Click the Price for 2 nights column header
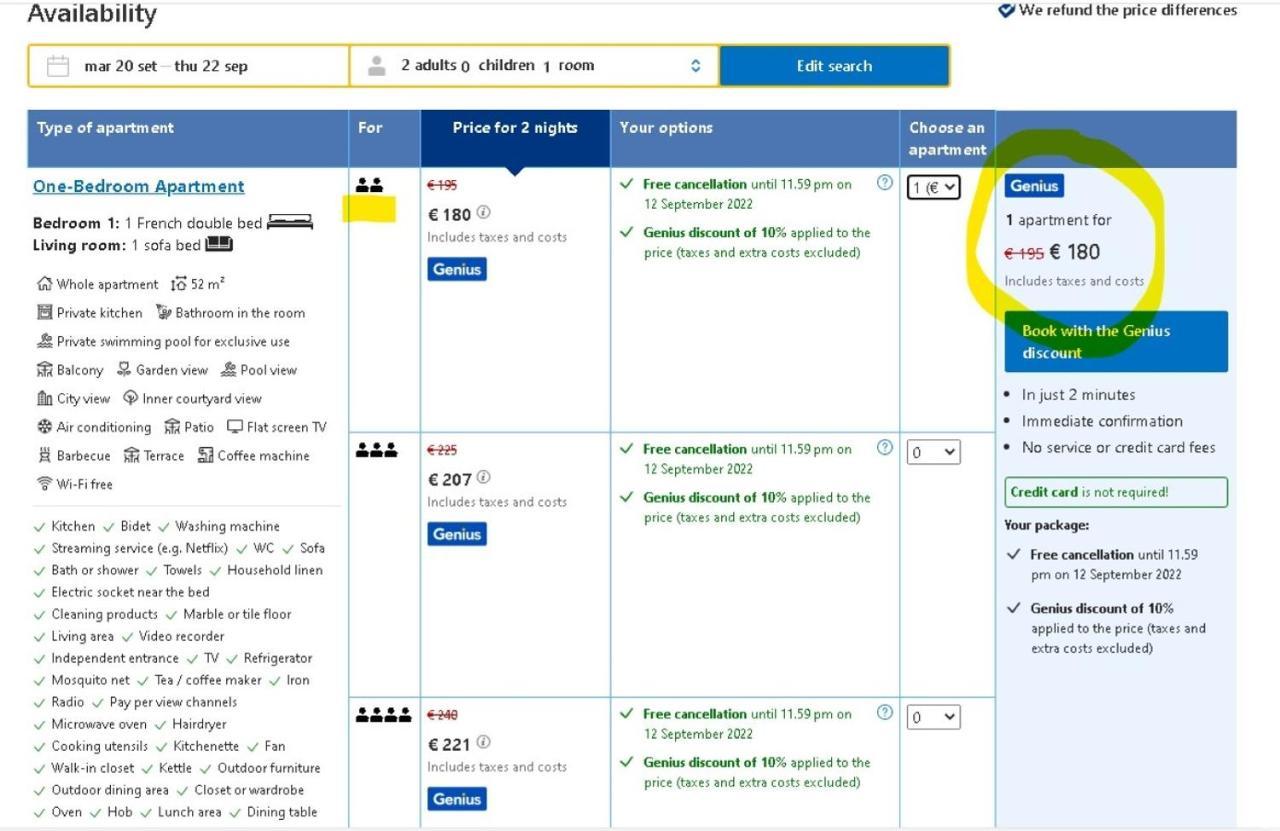 coord(515,138)
